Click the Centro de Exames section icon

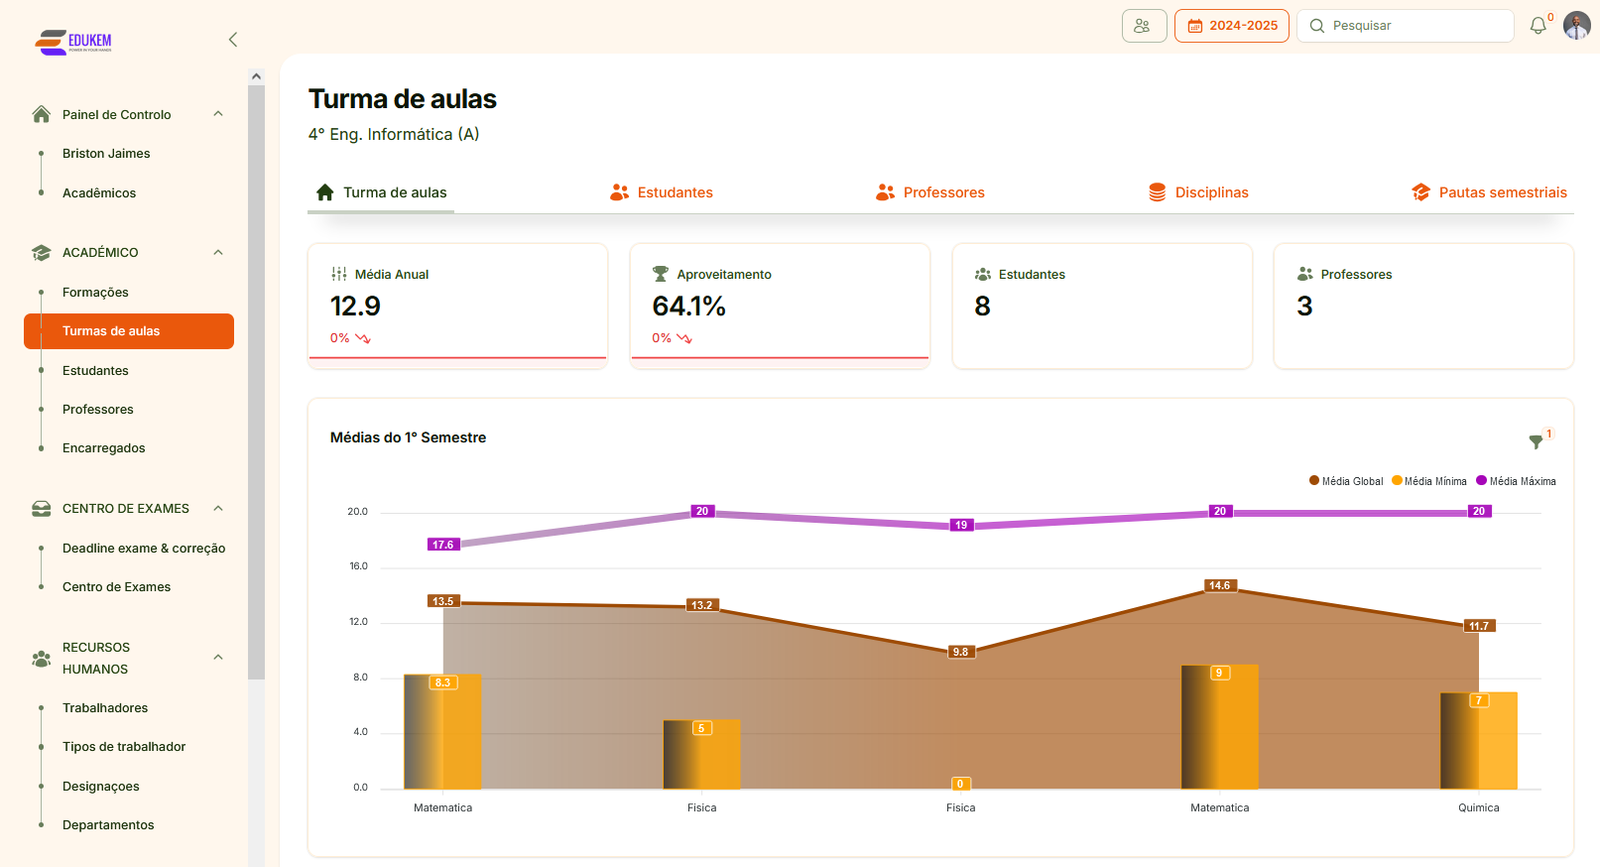pos(41,509)
